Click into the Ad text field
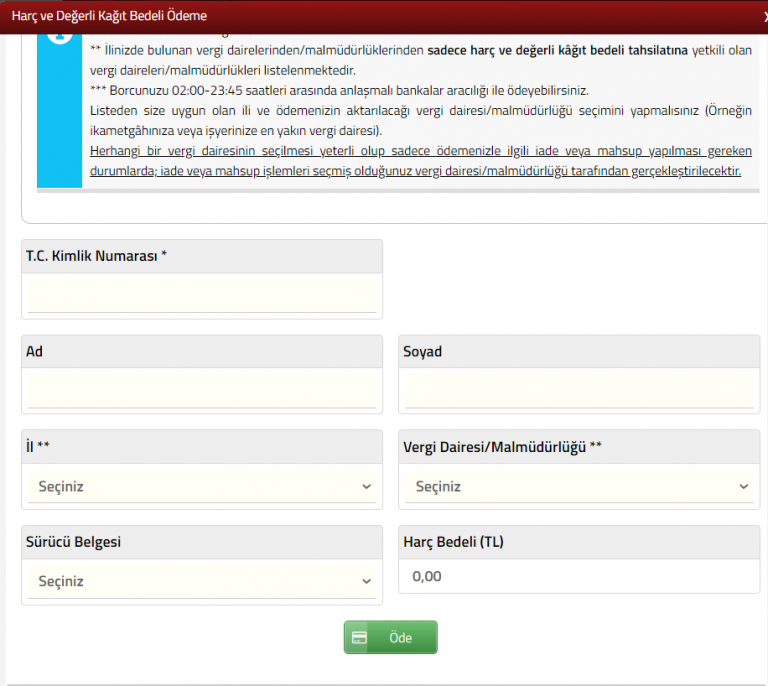768x686 pixels. point(202,389)
